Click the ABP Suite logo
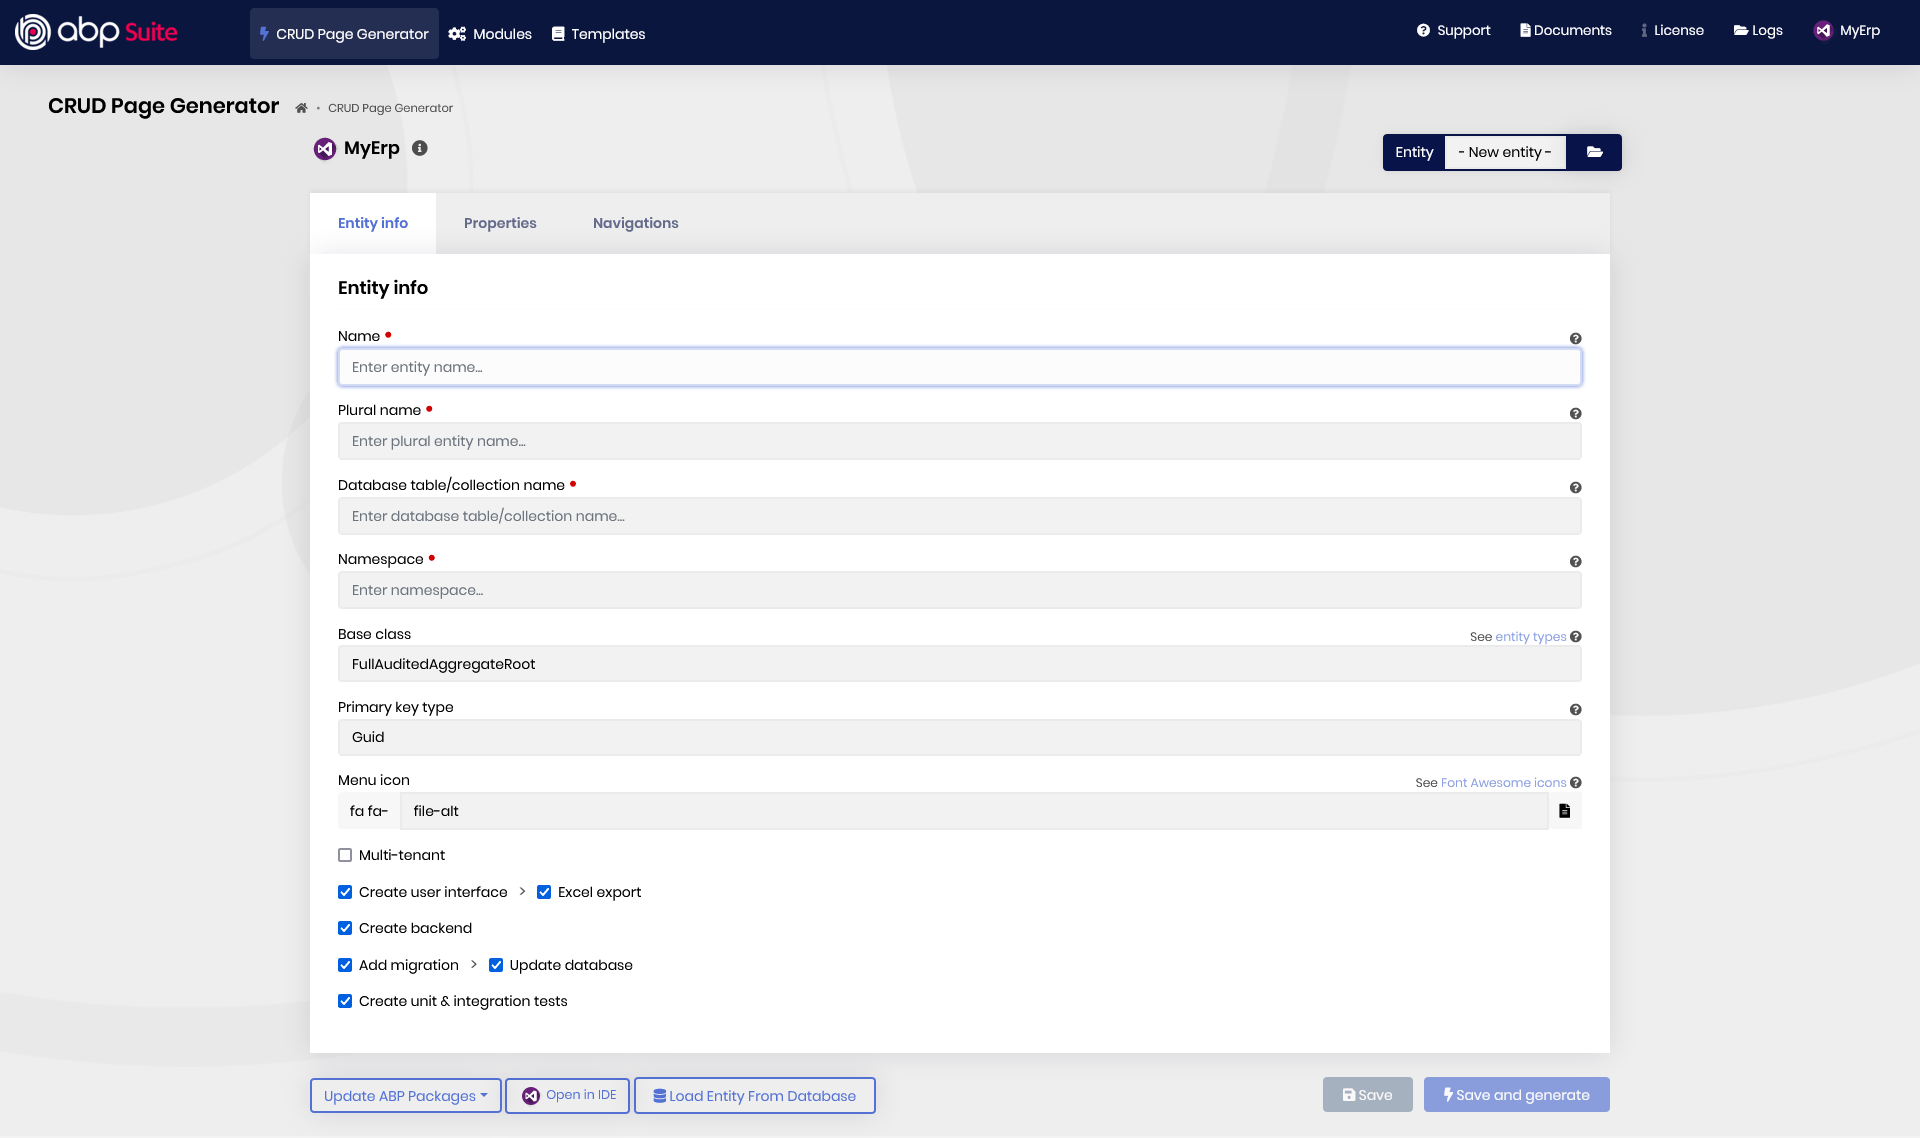Image resolution: width=1920 pixels, height=1138 pixels. pos(96,32)
